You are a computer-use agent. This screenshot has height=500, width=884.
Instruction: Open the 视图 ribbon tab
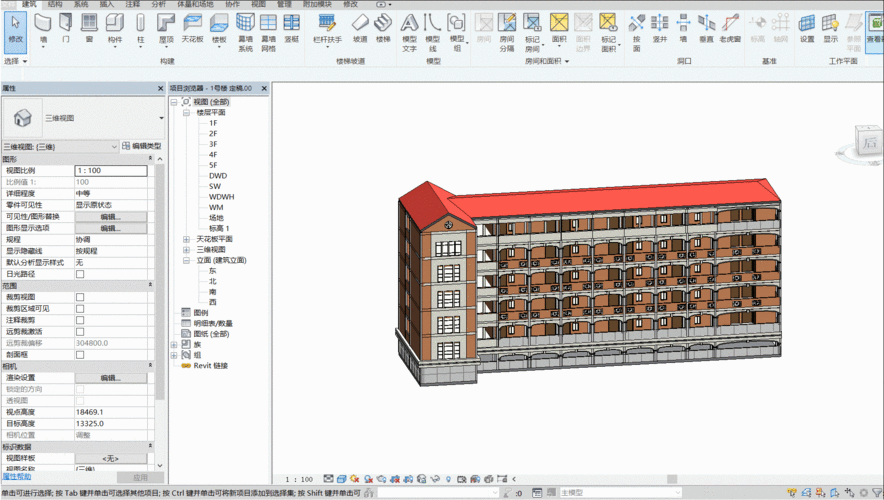pos(258,5)
